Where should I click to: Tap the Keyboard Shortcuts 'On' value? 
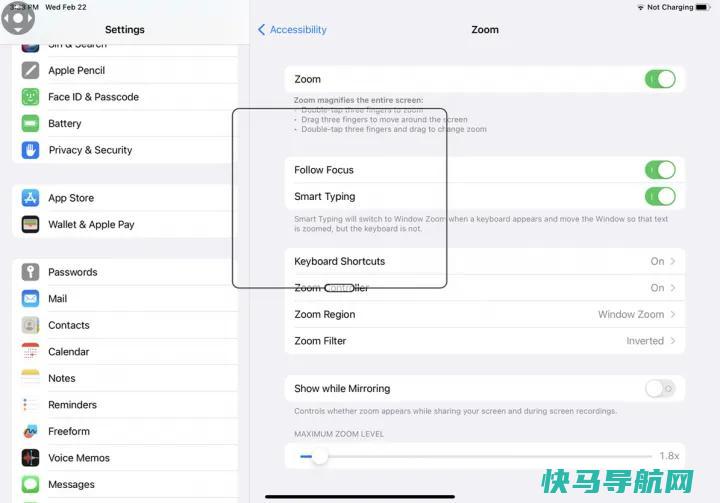657,261
